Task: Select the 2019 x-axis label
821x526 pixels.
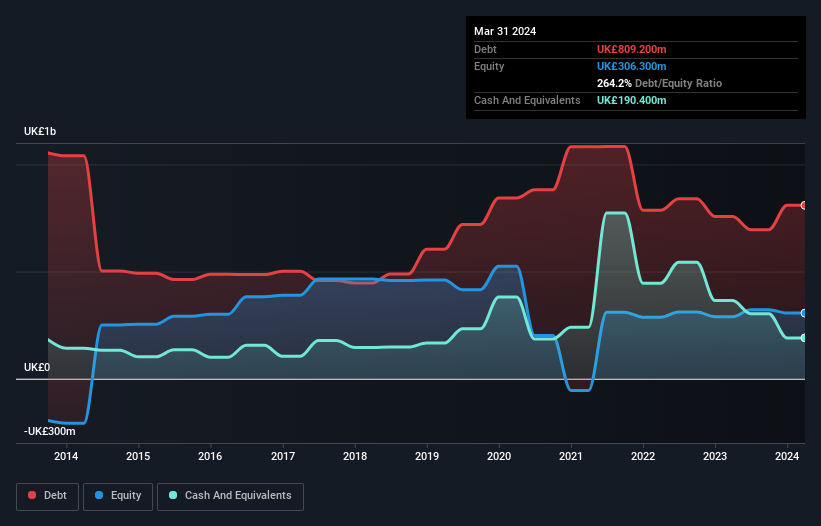Action: (x=427, y=456)
